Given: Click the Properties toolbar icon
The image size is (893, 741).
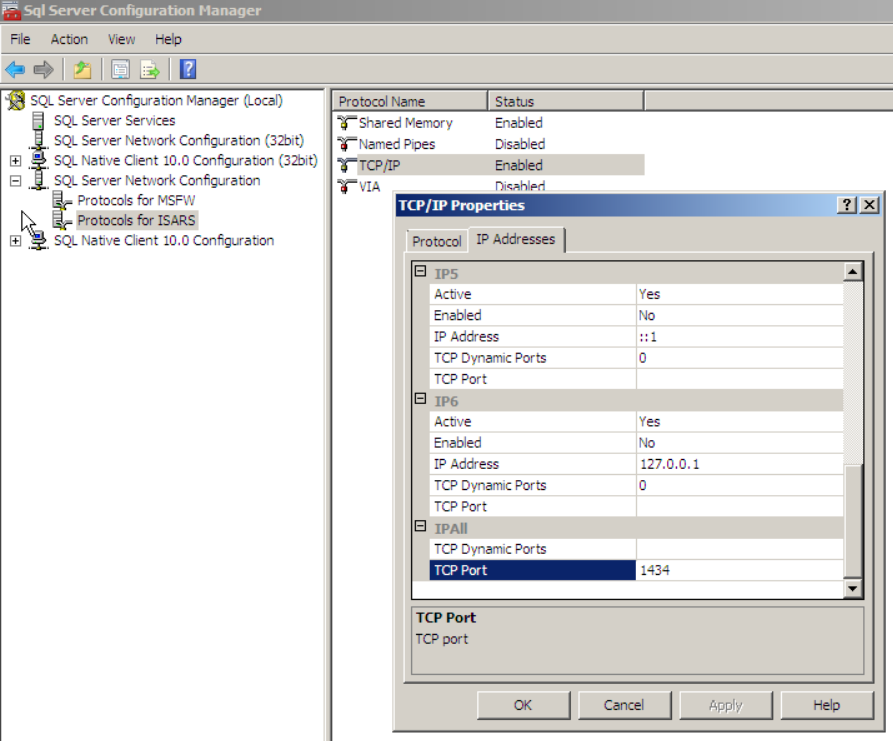Looking at the screenshot, I should tap(121, 69).
